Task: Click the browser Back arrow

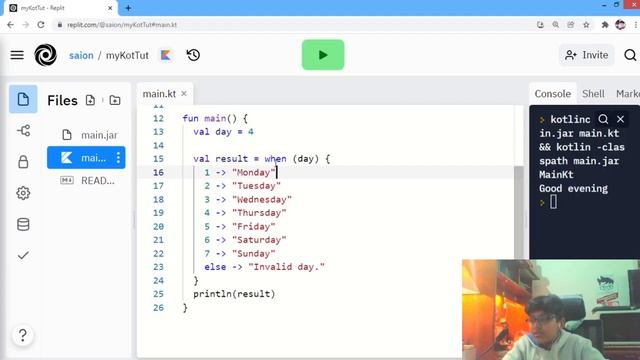Action: (11, 25)
